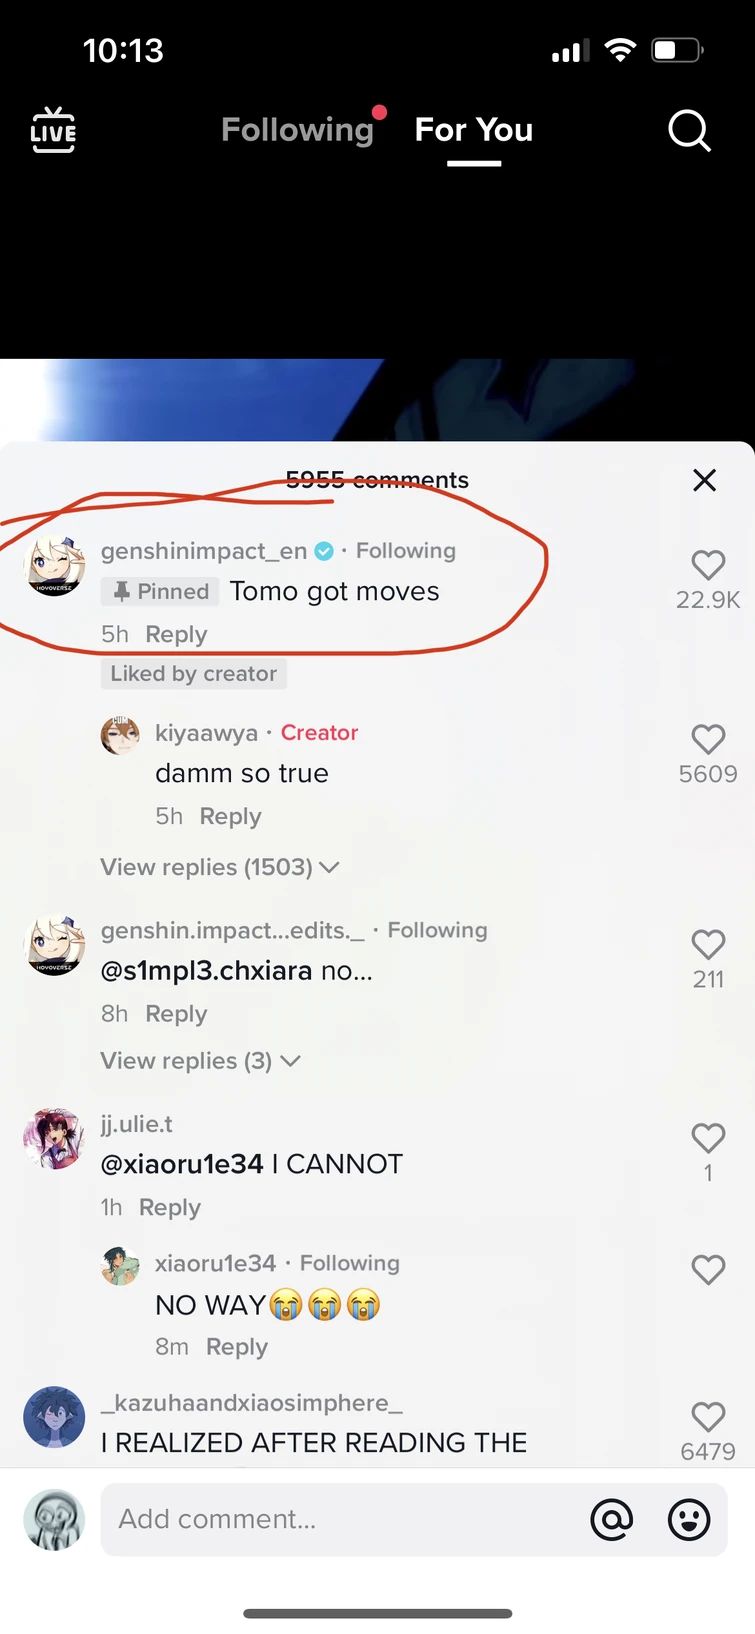Open the emoji picker in comment bar
The image size is (755, 1634).
(689, 1519)
